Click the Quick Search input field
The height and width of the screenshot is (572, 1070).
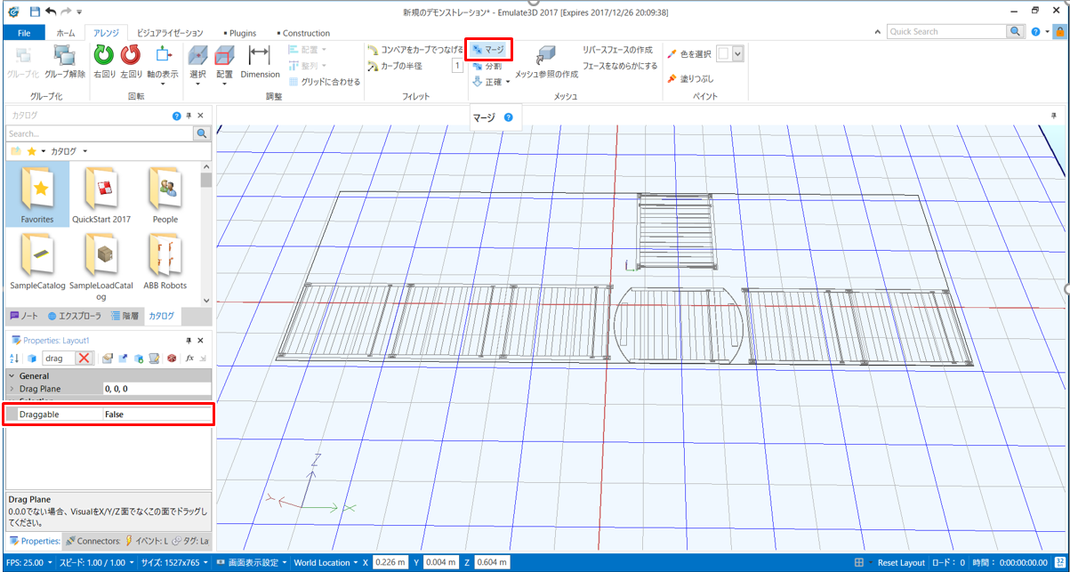coord(947,31)
